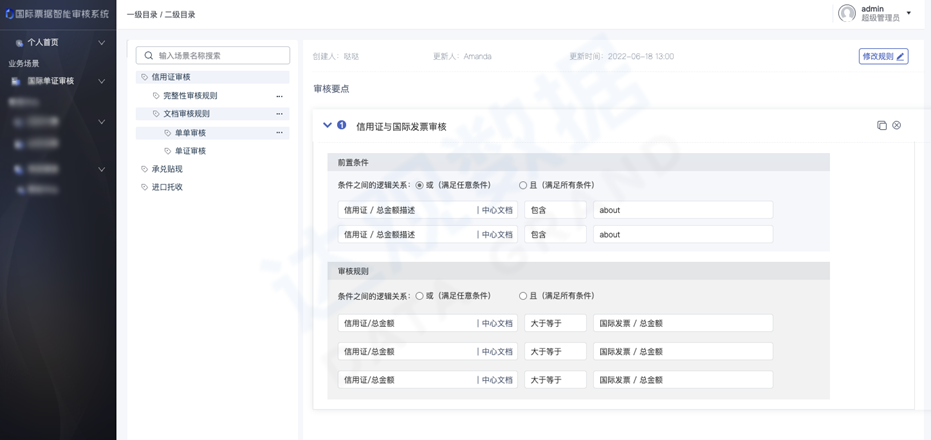
Task: Click the tag icon beside 进口托收
Action: click(x=144, y=187)
